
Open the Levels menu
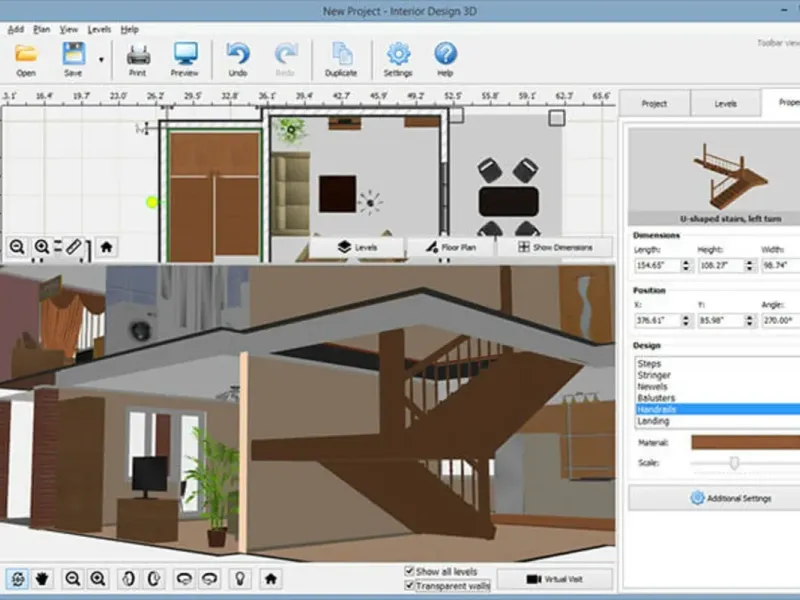click(99, 30)
